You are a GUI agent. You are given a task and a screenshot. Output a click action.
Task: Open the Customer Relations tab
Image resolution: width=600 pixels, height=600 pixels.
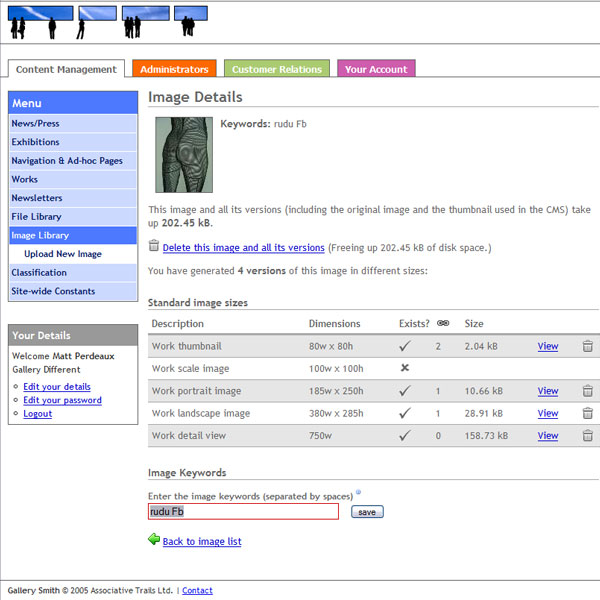coord(277,69)
